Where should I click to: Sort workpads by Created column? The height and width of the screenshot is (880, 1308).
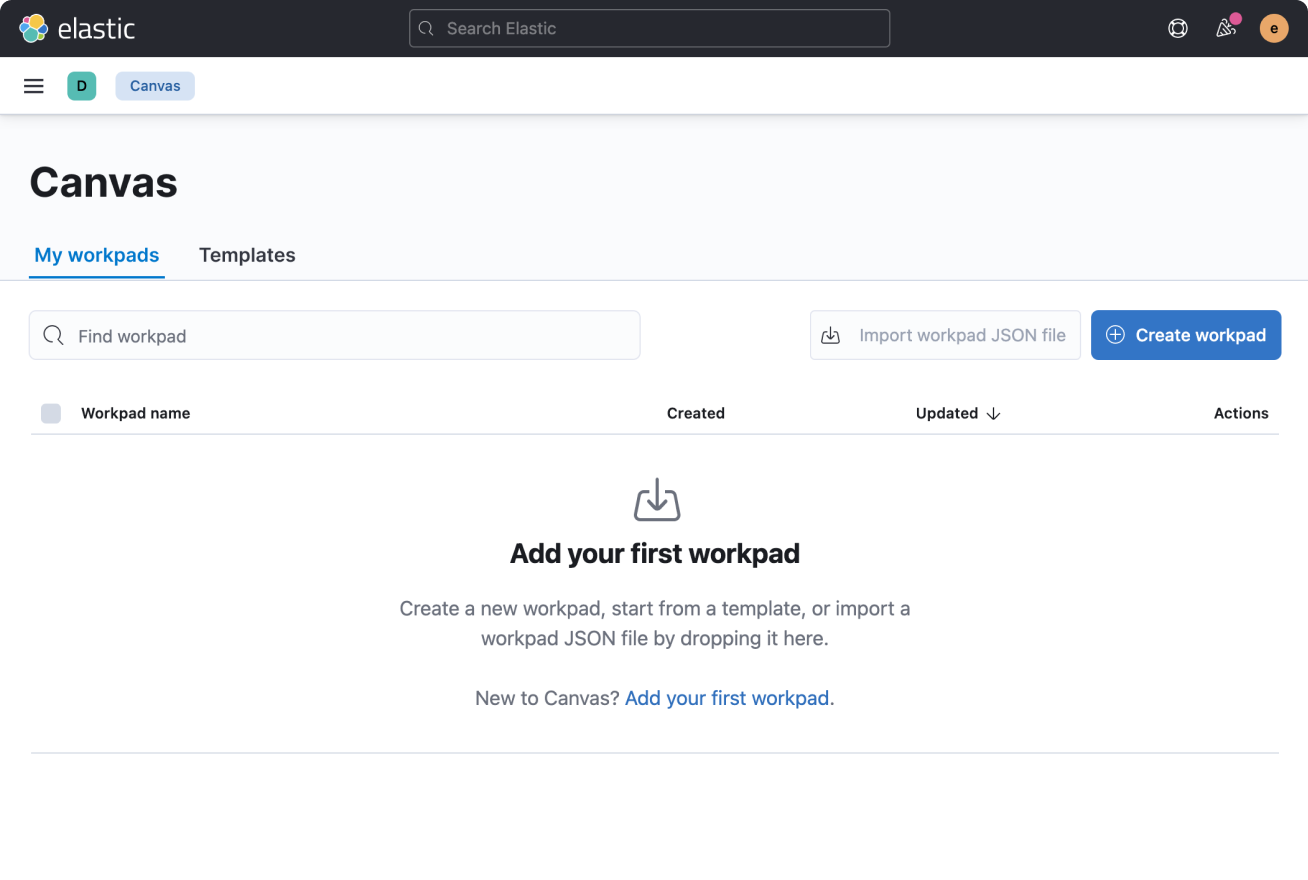point(695,413)
